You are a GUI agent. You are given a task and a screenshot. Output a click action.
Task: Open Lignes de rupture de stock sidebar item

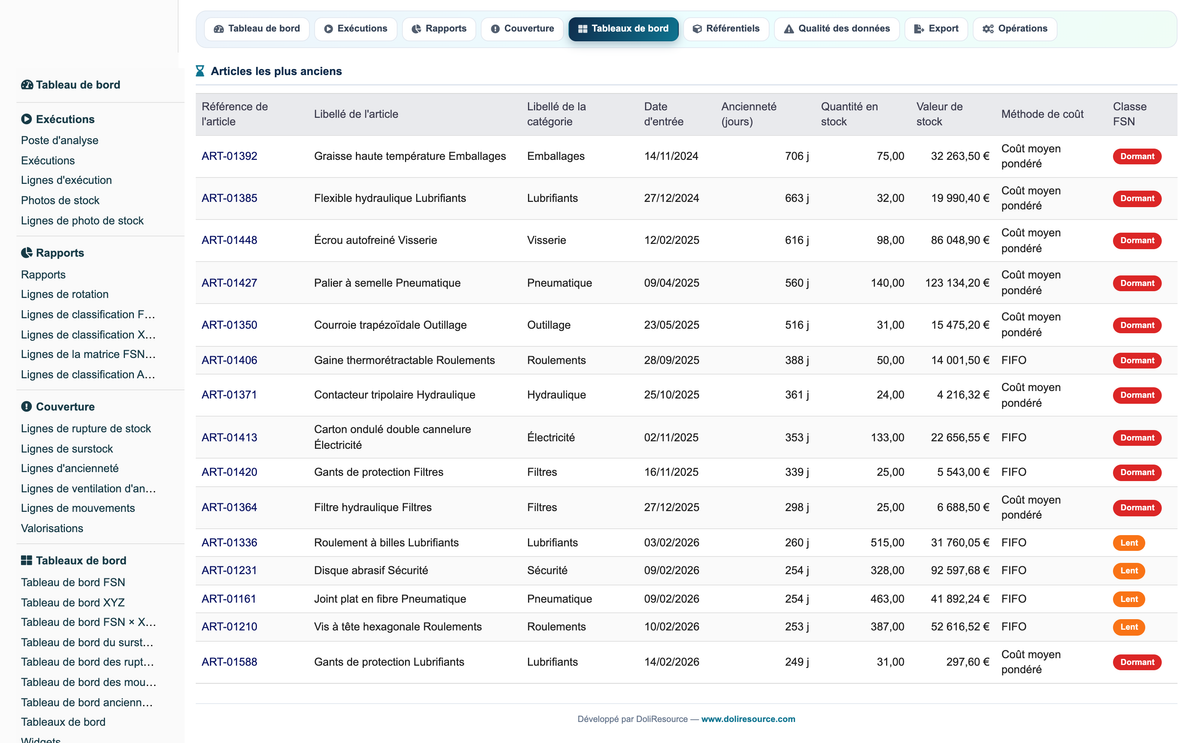86,429
